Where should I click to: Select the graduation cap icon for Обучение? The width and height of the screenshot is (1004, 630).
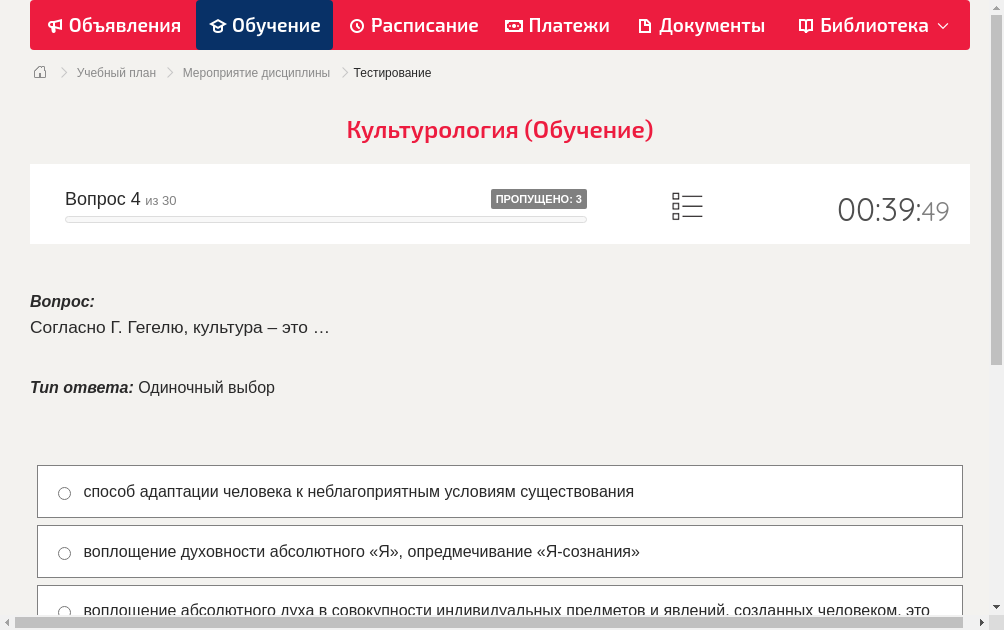point(220,25)
